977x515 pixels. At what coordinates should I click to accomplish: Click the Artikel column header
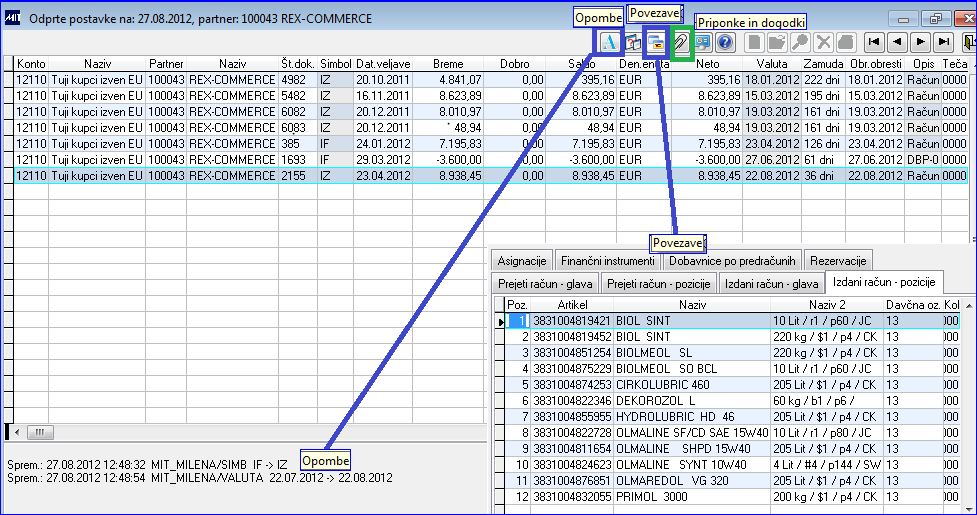572,304
